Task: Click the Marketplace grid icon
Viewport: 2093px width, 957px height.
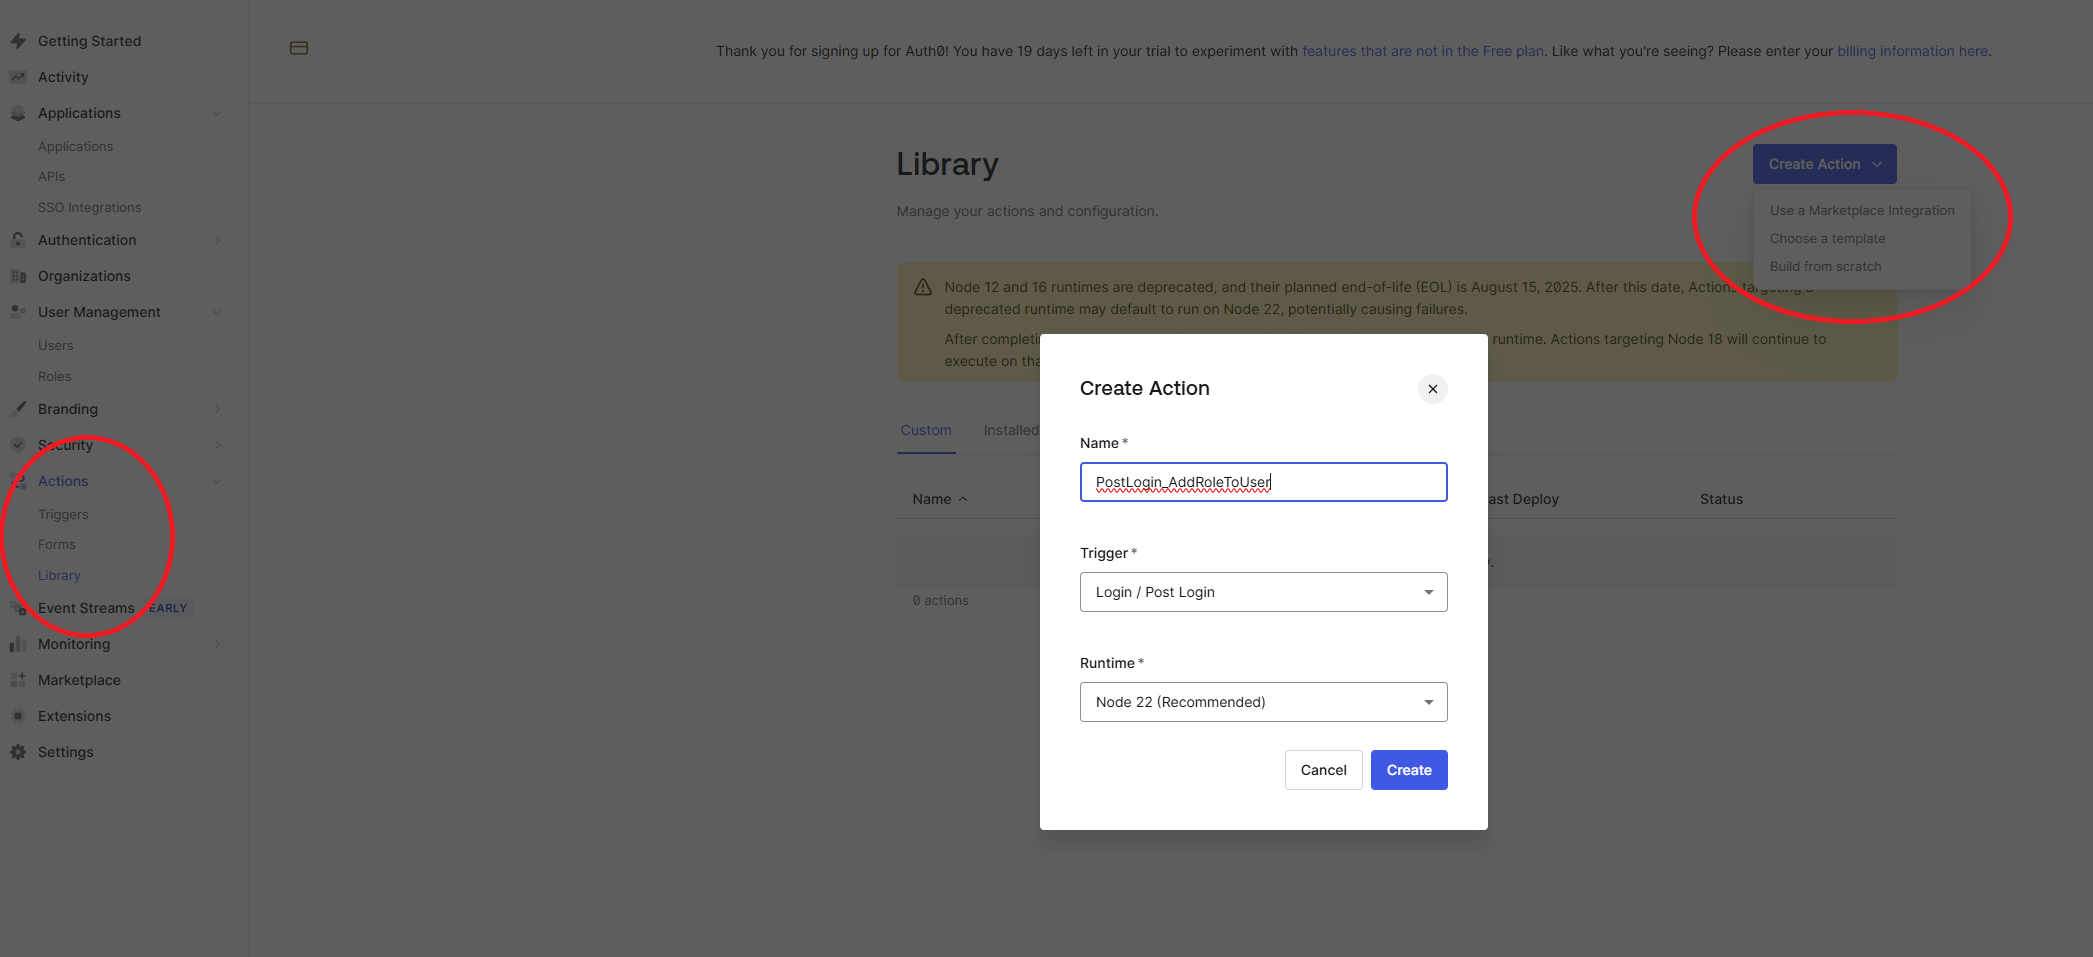Action: click(18, 680)
